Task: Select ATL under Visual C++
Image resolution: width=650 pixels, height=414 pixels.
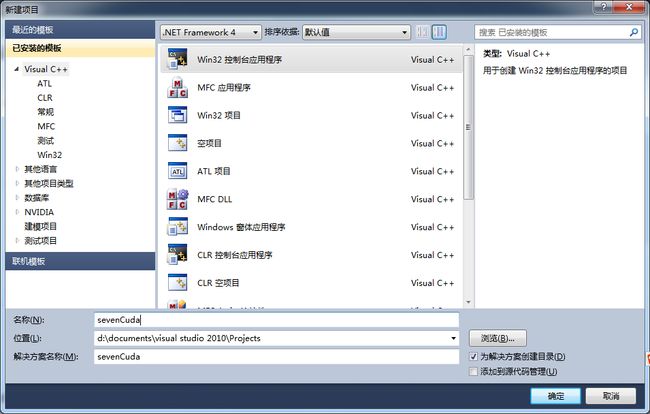Action: (44, 83)
